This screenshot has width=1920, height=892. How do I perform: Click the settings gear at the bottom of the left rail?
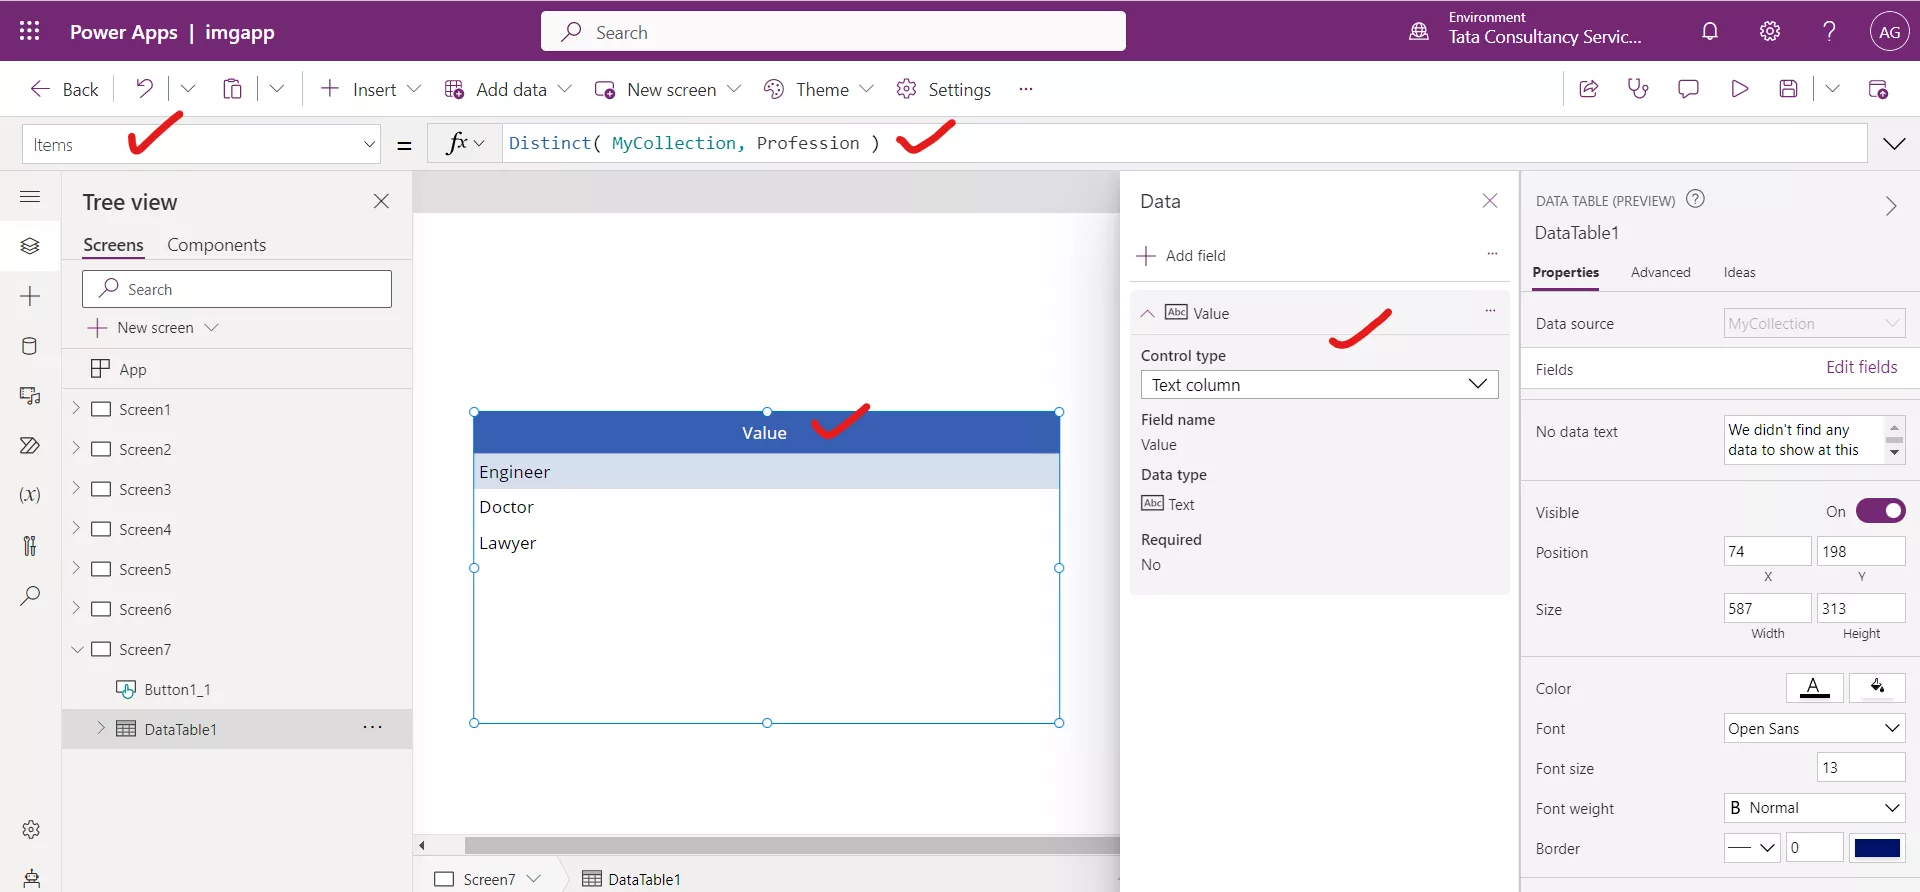click(x=31, y=829)
